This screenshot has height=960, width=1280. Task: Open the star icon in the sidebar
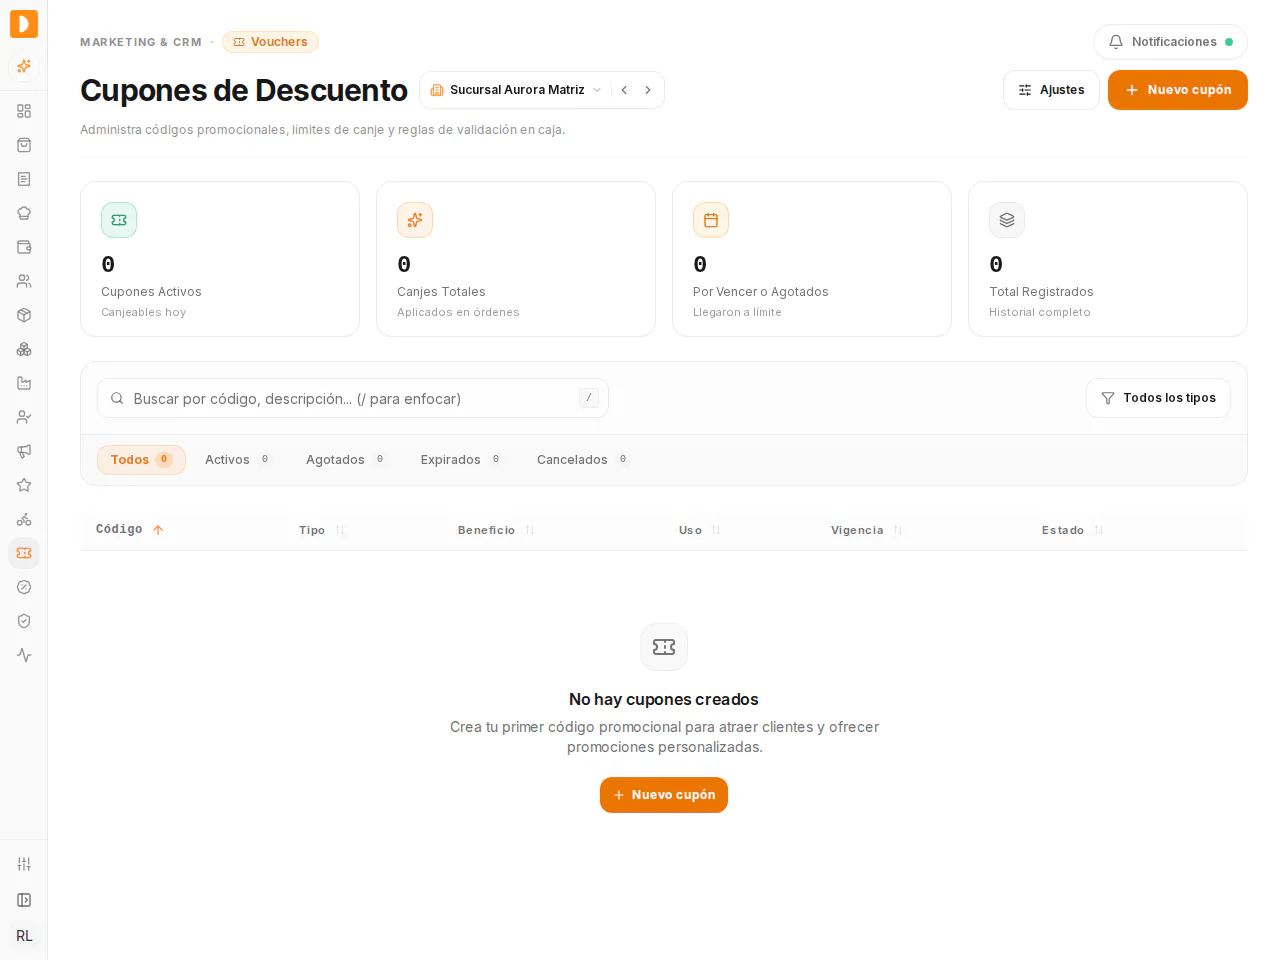[24, 485]
